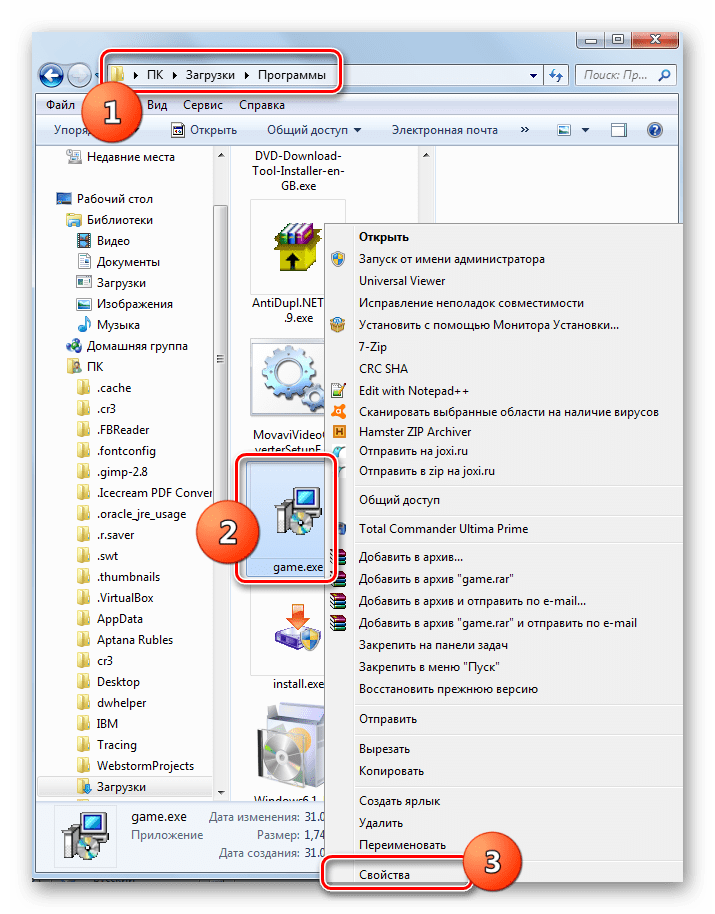Viewport: 715px width, 914px height.
Task: Open the 7-Zip submenu
Action: (x=373, y=347)
